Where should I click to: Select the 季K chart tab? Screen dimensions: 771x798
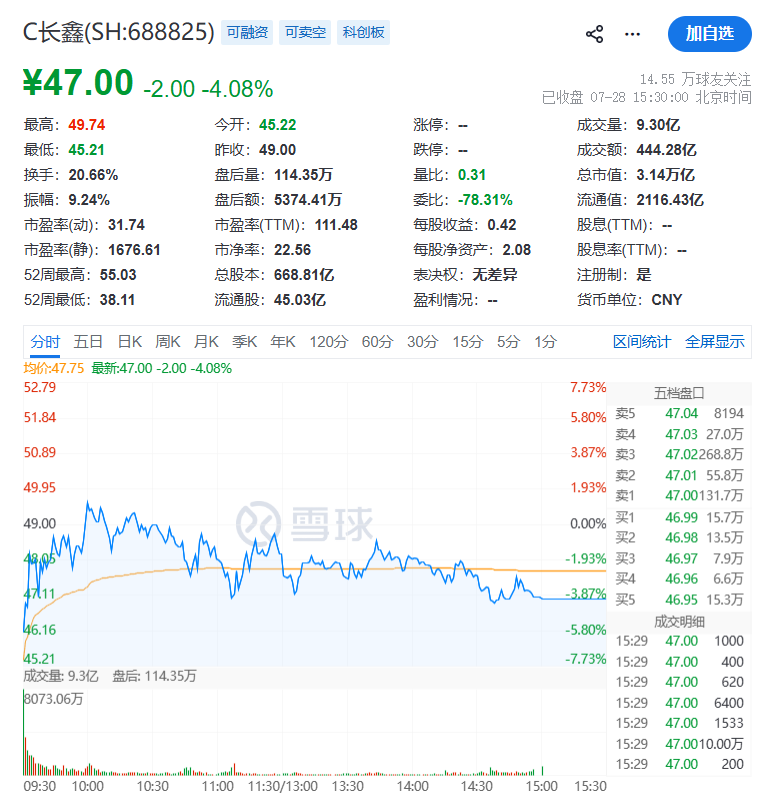244,341
